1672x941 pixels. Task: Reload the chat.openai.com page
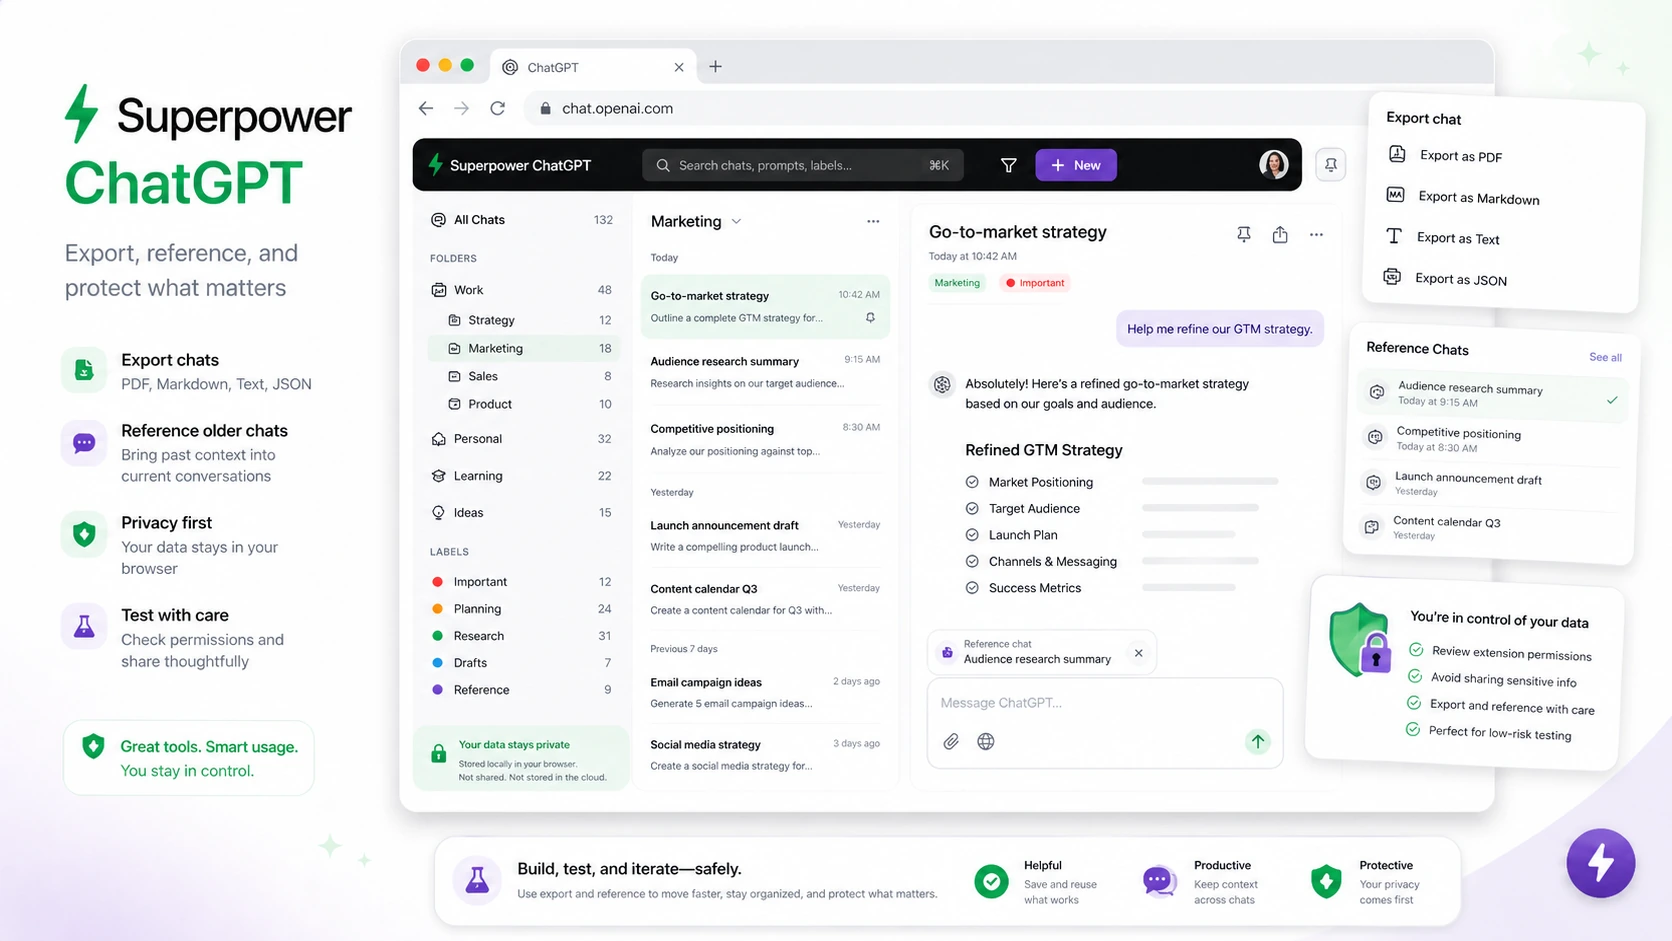click(x=497, y=108)
